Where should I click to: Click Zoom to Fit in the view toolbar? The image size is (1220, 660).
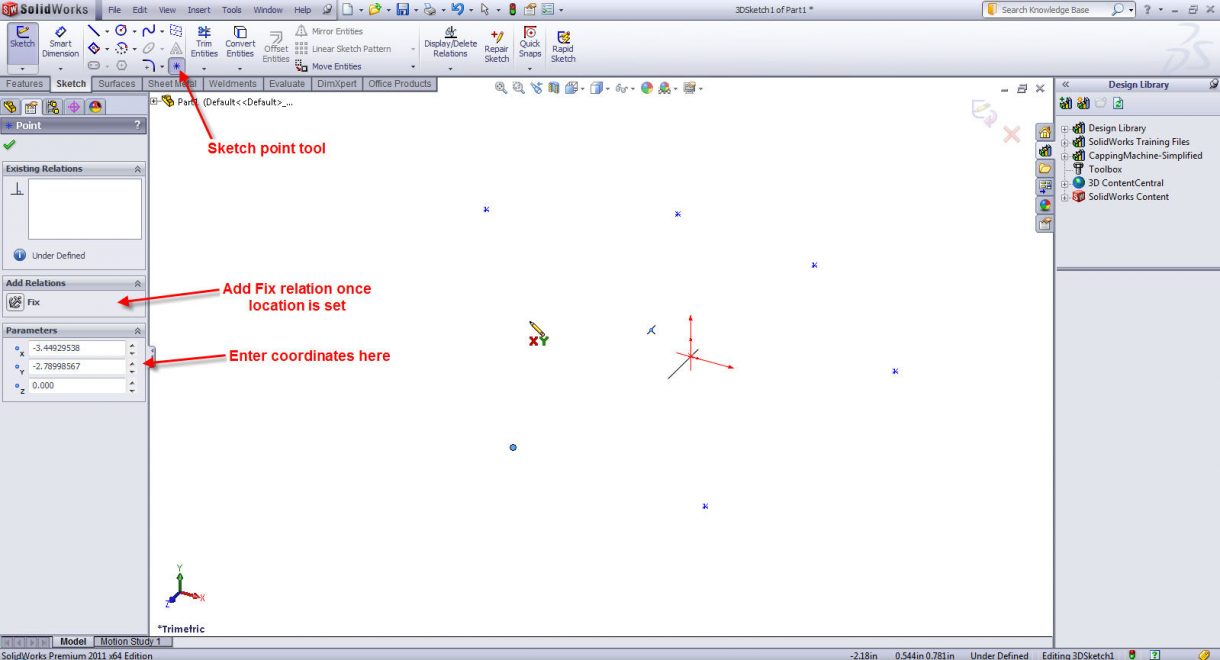coord(501,88)
